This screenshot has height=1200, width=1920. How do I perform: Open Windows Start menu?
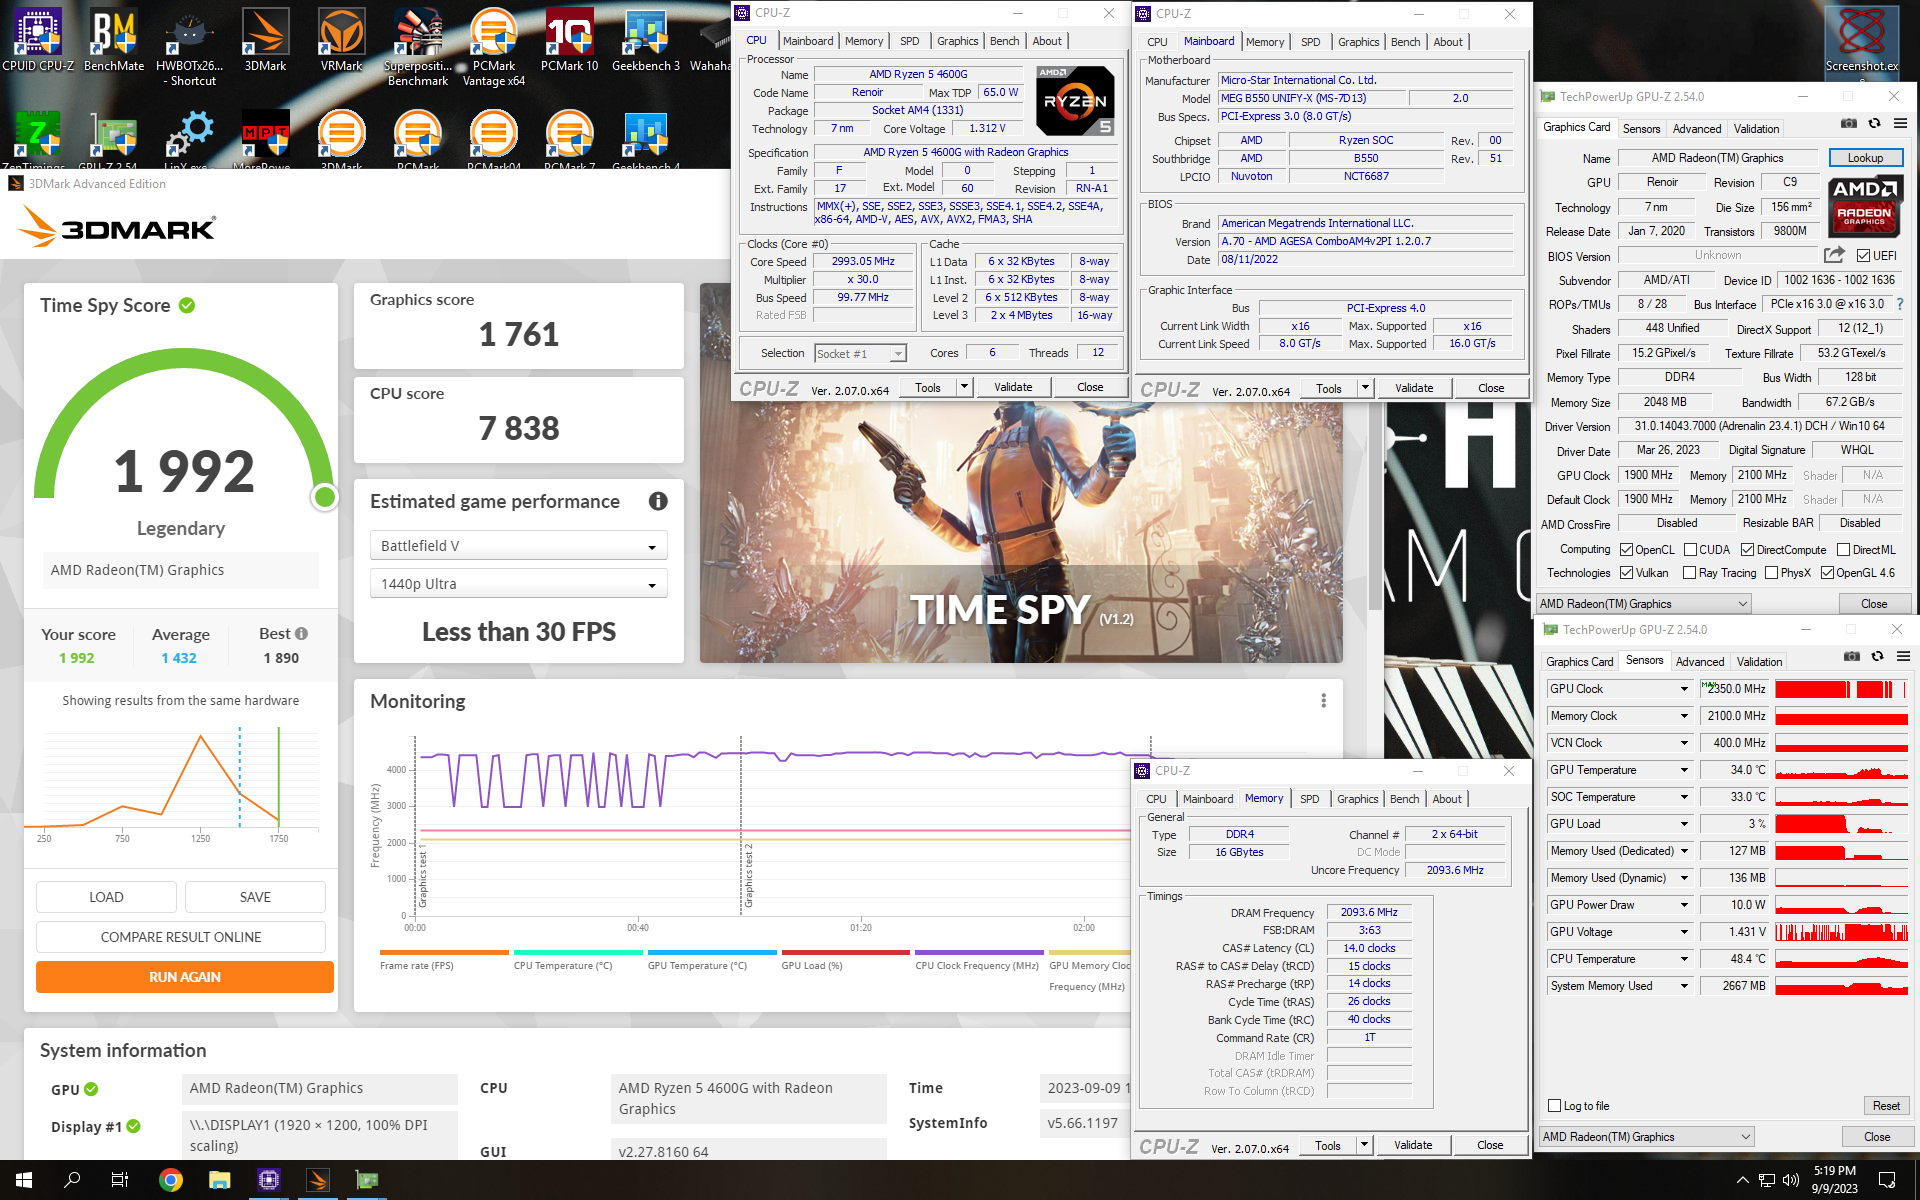pyautogui.click(x=24, y=1180)
